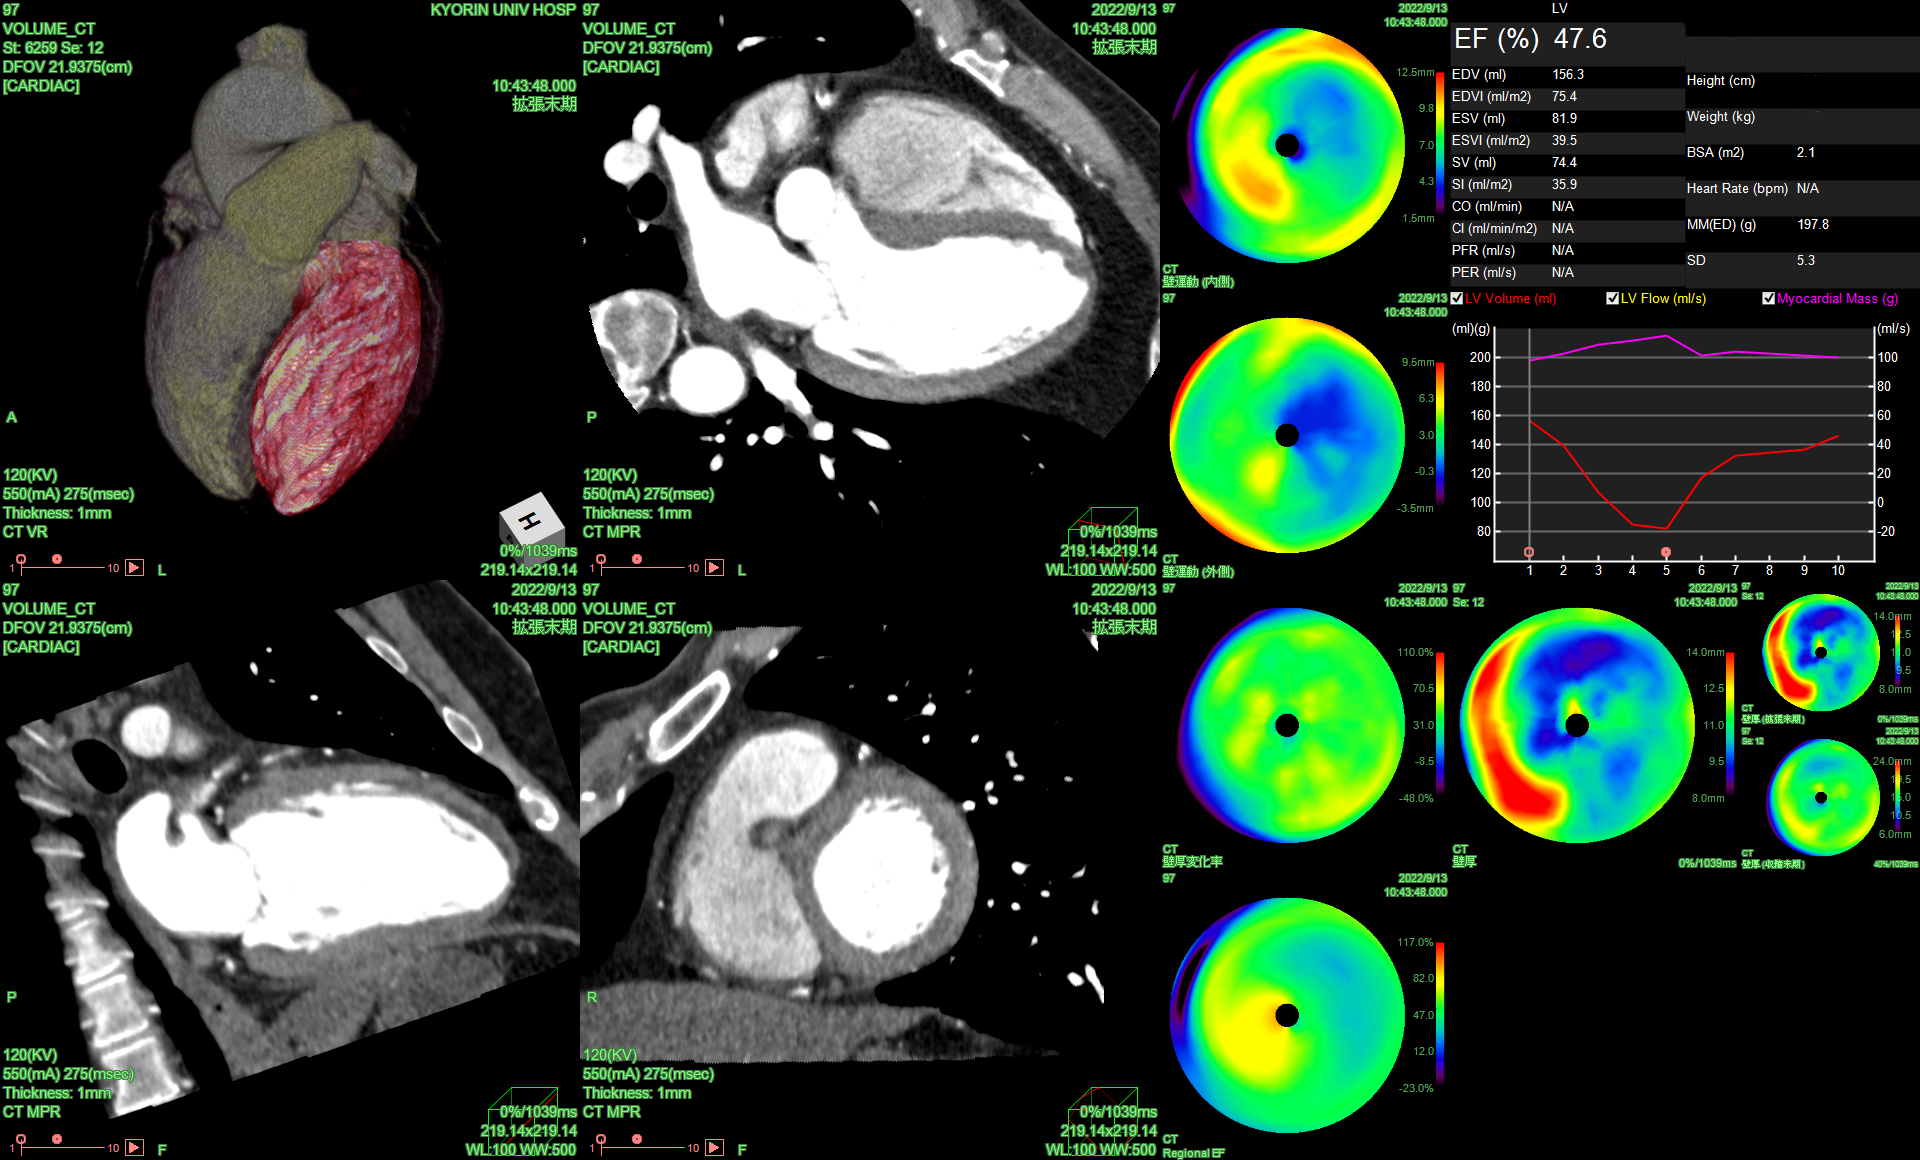Select the inner wall motion polar map
The width and height of the screenshot is (1920, 1160).
(x=1287, y=145)
